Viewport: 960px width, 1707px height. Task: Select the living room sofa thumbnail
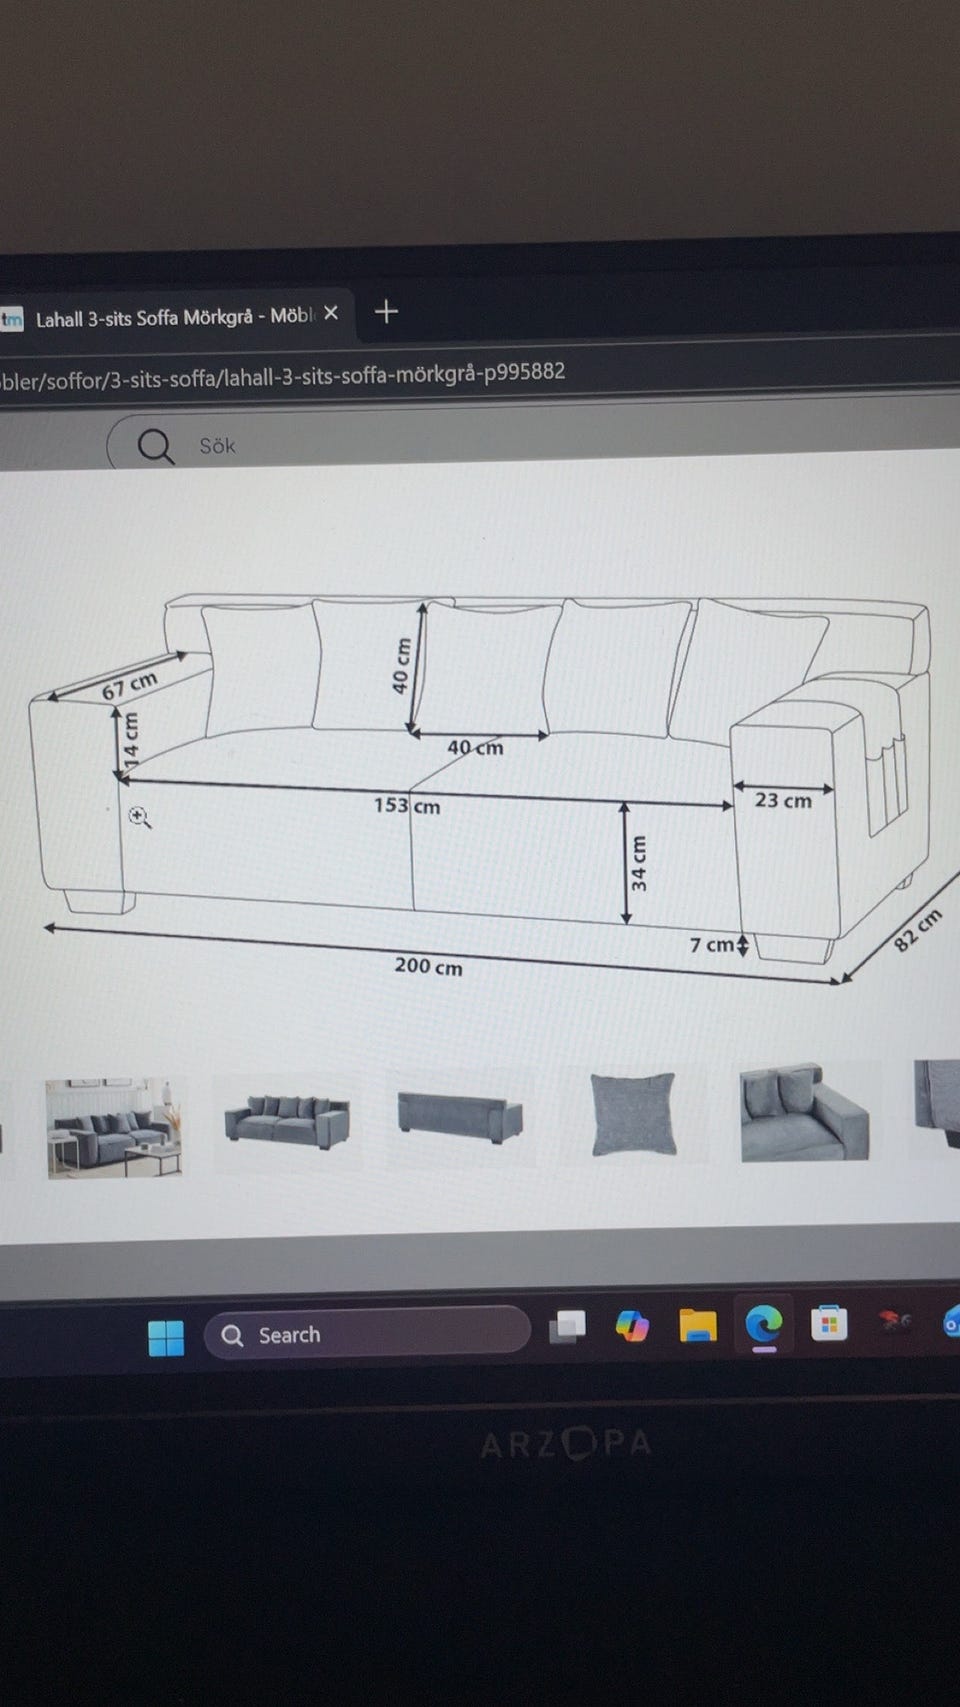point(114,1127)
